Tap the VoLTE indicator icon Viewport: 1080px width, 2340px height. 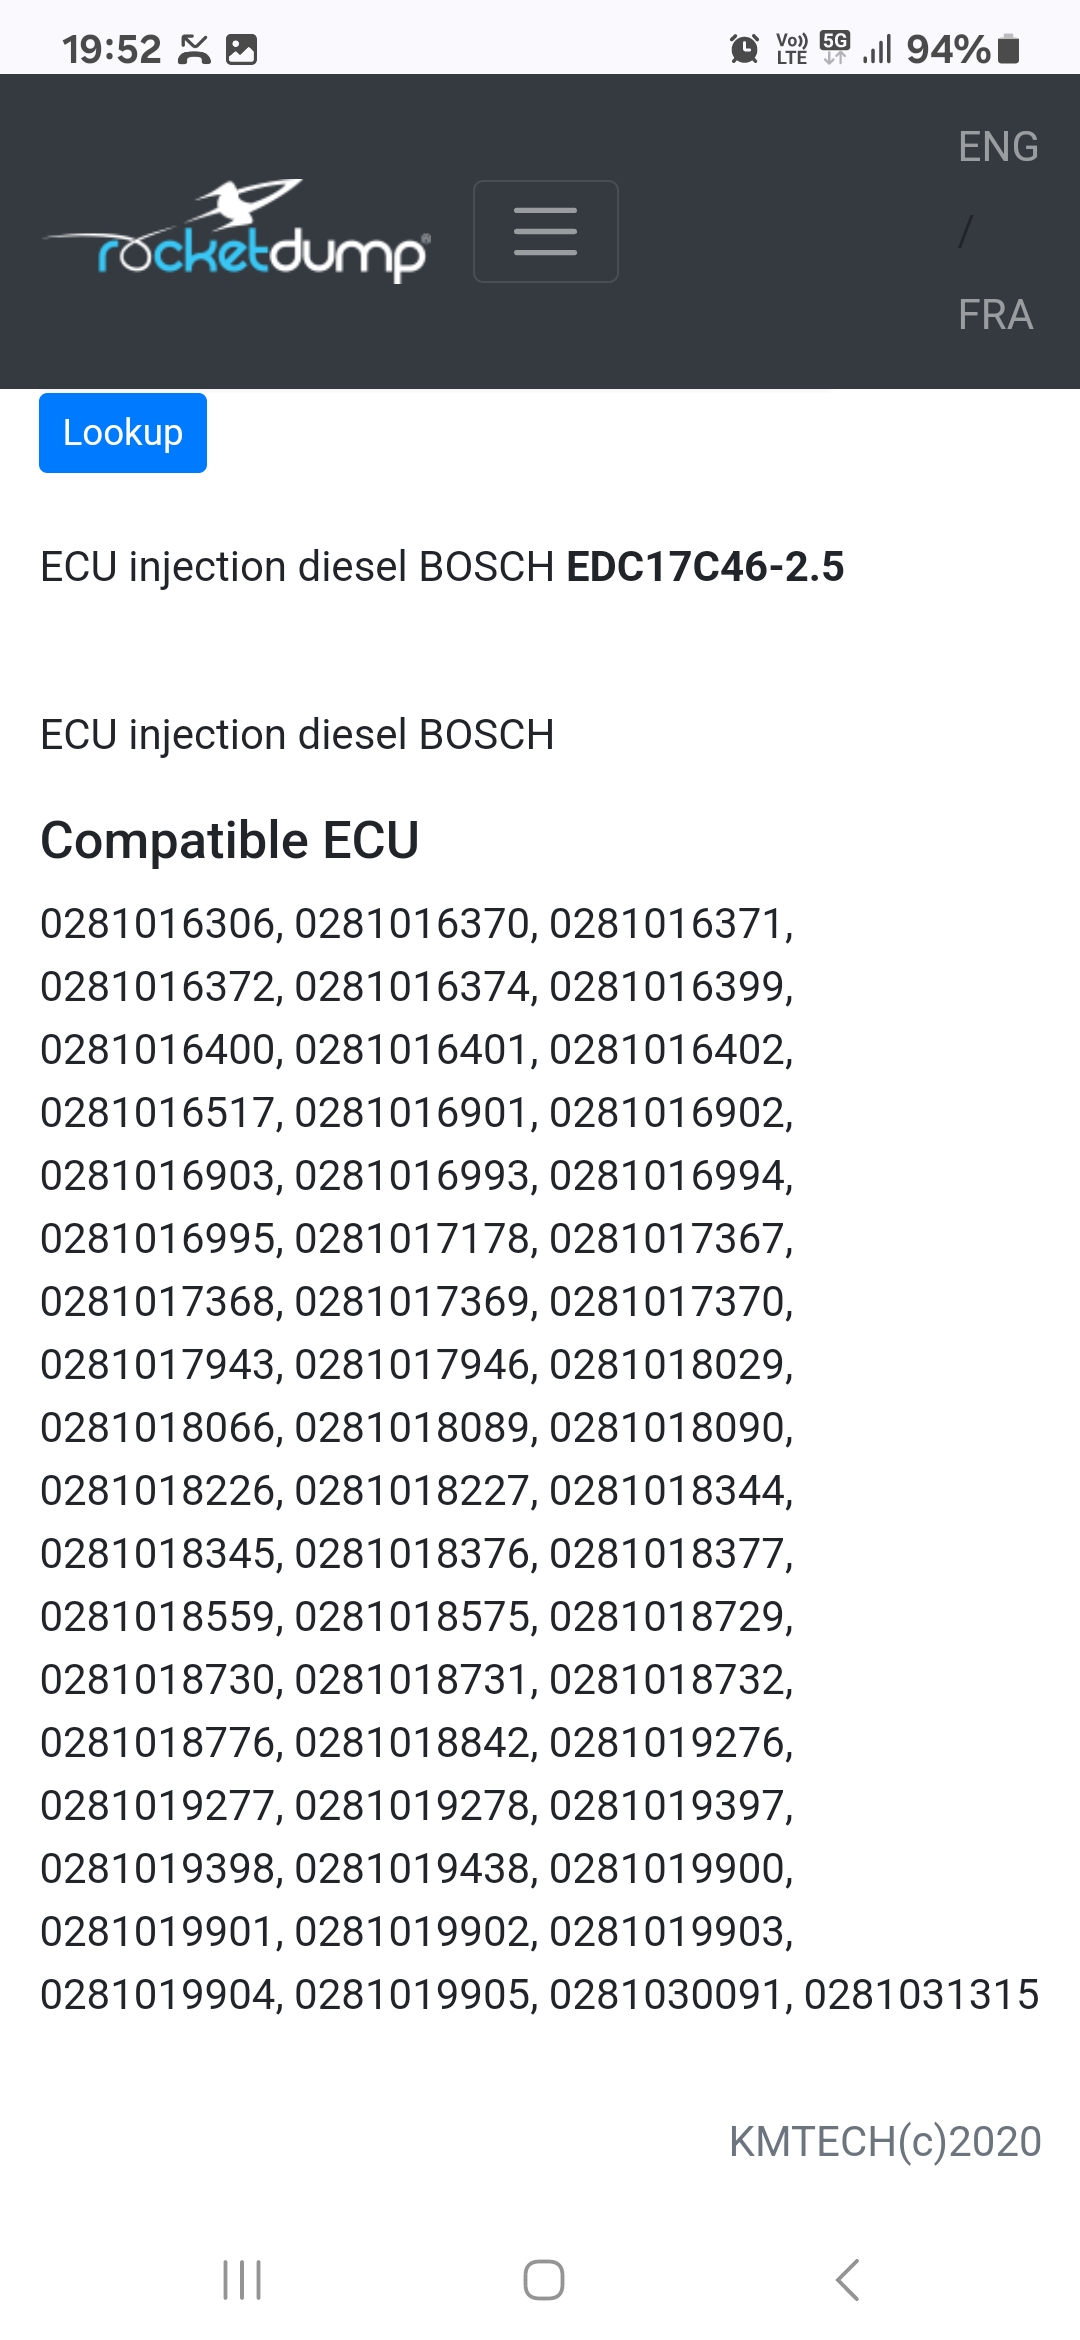(x=791, y=48)
